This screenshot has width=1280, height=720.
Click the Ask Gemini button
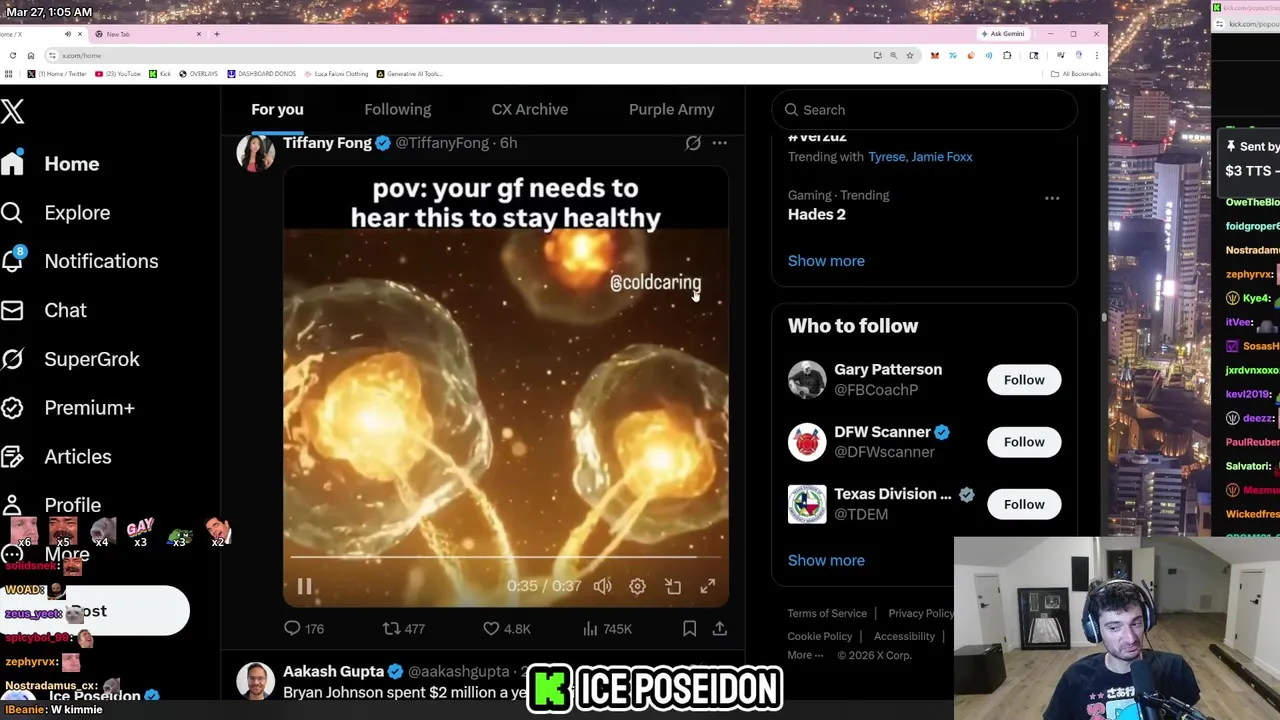point(1003,34)
